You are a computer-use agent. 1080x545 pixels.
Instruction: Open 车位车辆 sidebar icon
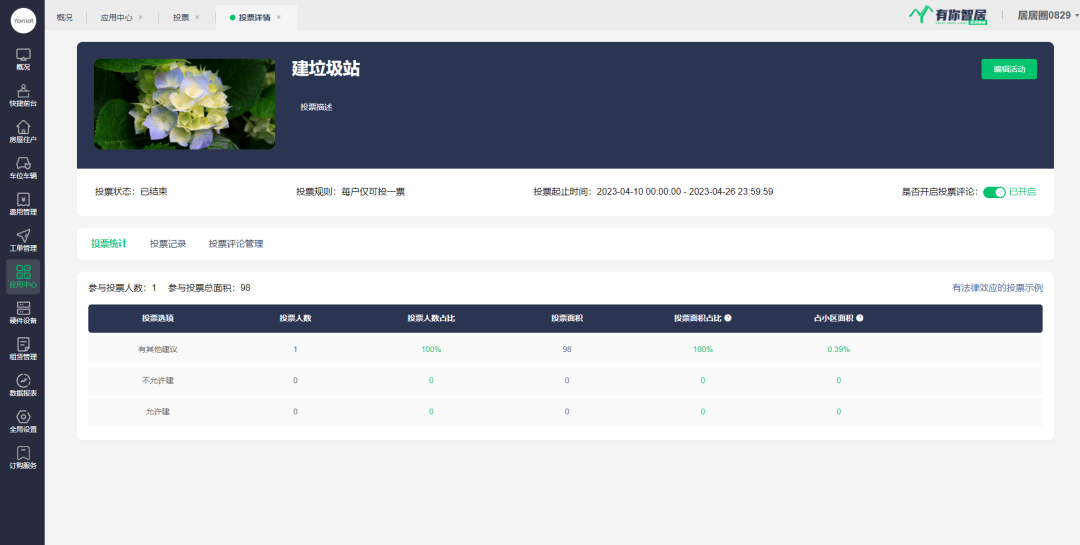coord(22,167)
